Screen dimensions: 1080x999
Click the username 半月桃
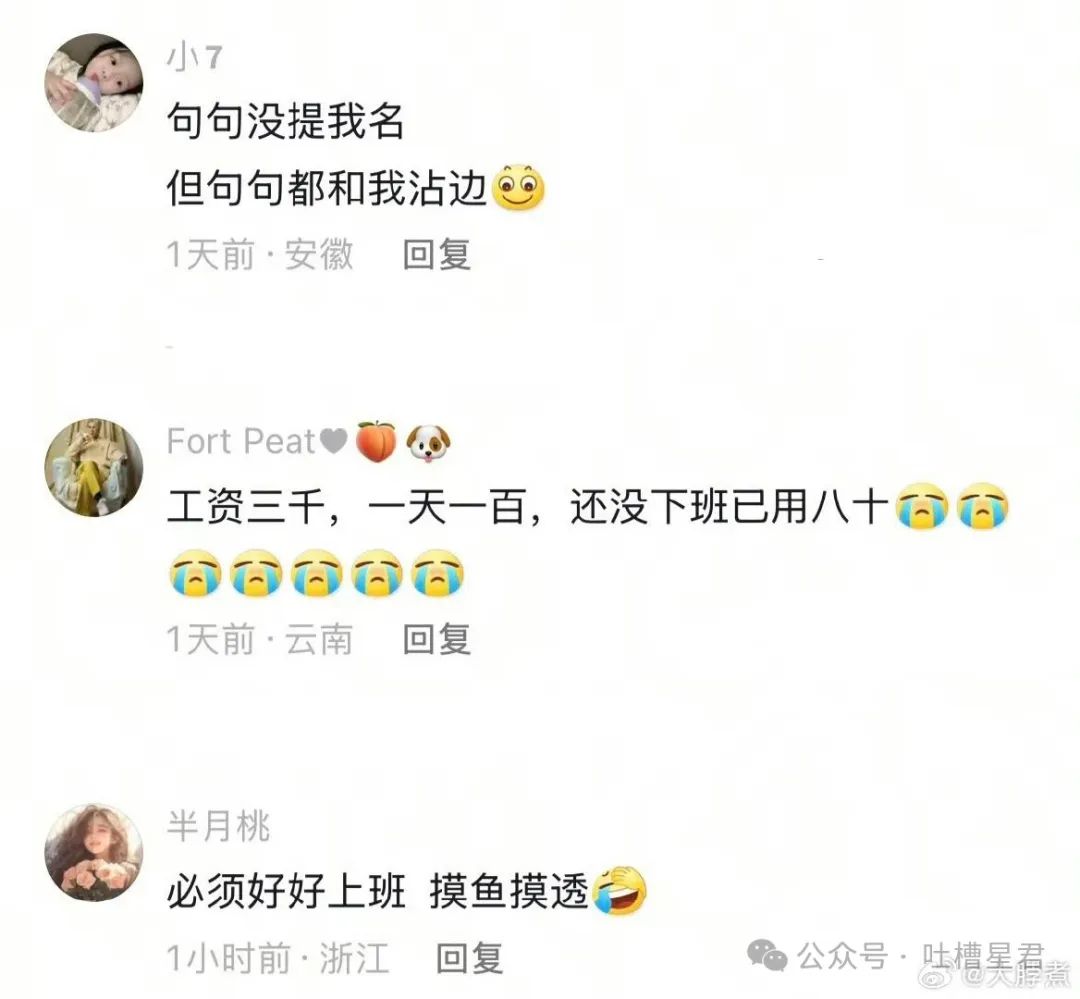(x=218, y=826)
